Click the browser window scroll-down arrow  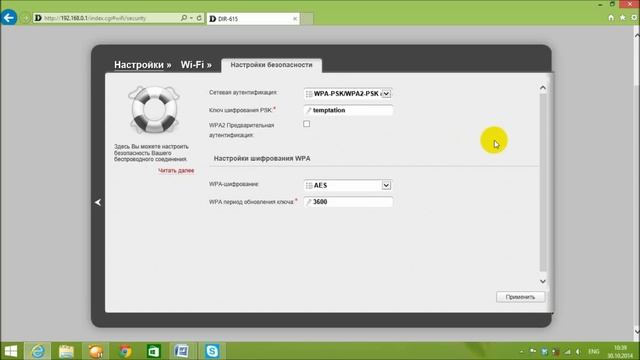(x=637, y=331)
